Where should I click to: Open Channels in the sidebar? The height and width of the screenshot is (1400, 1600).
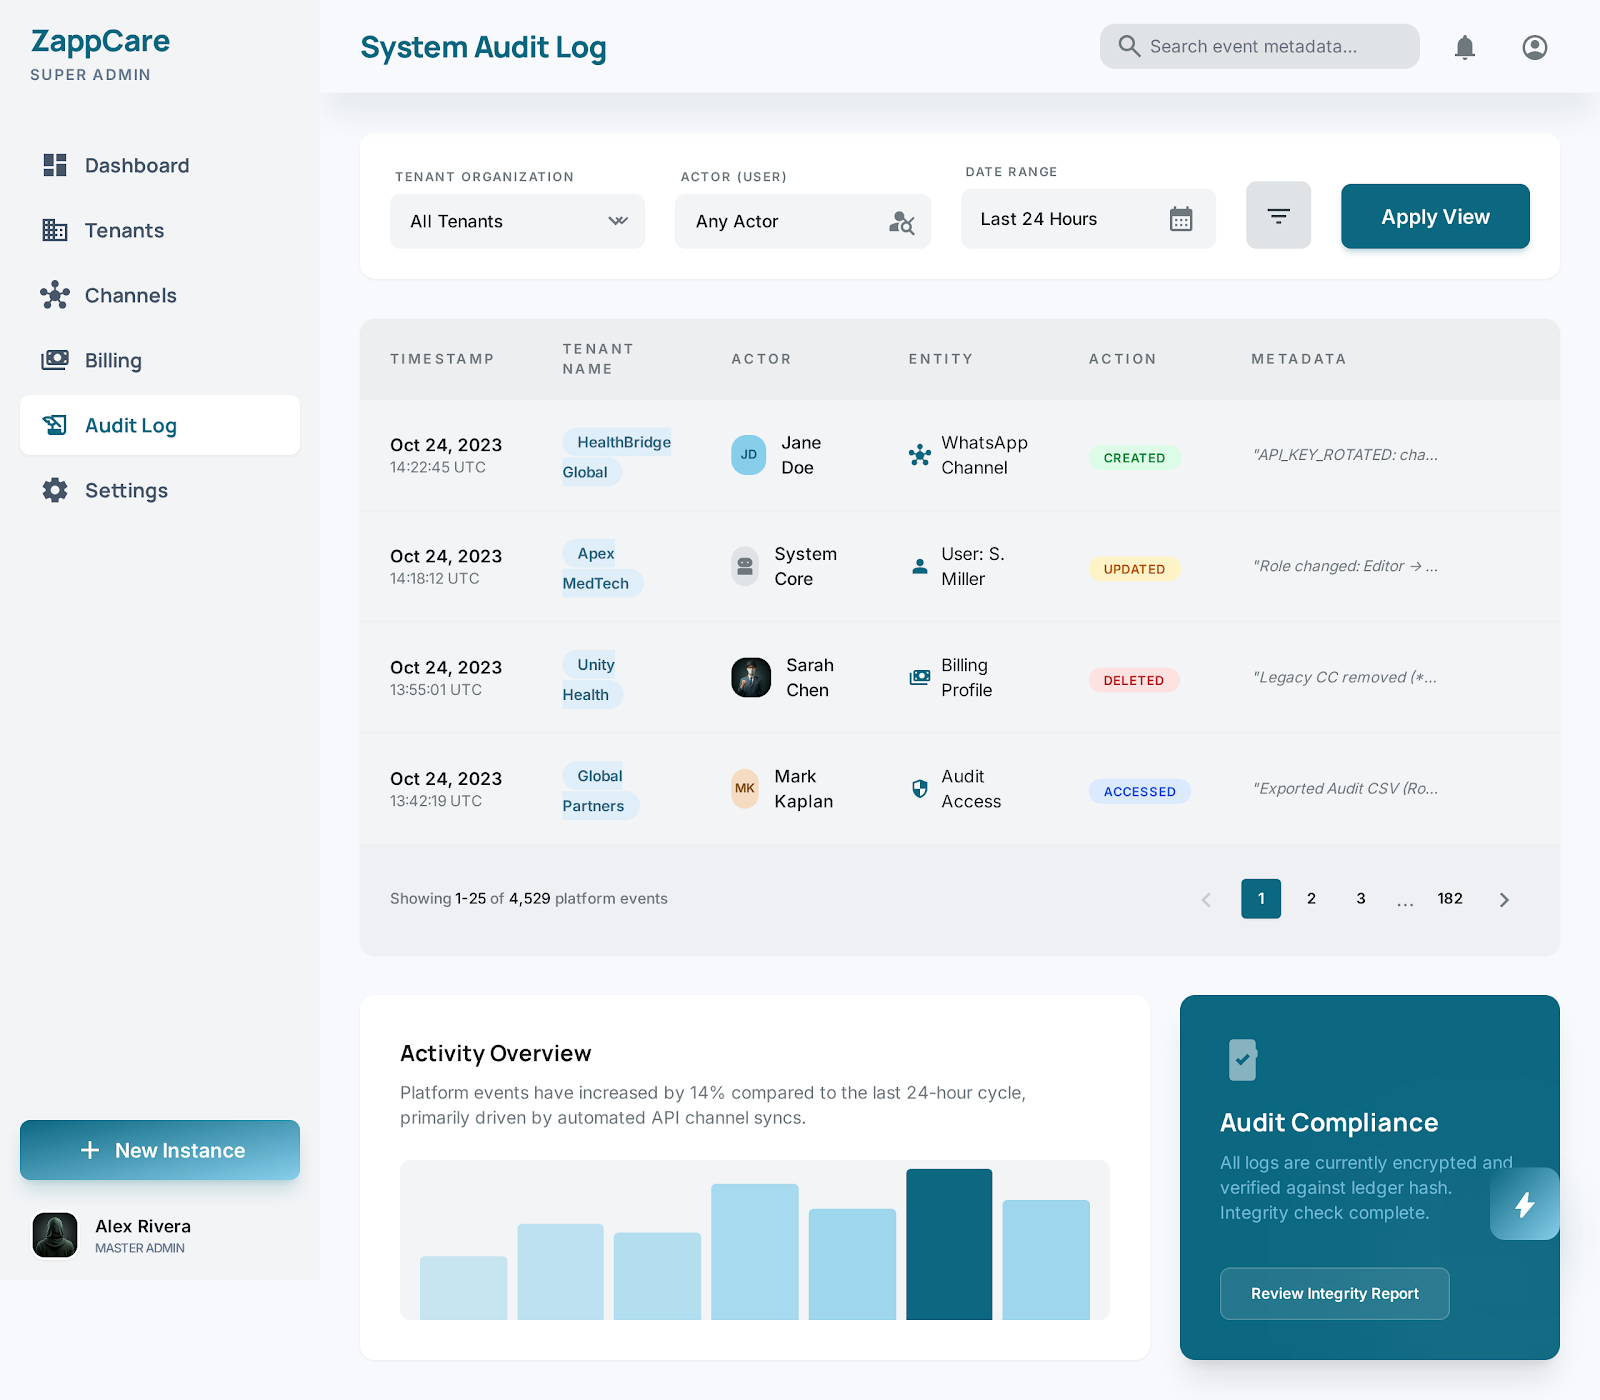[x=130, y=296]
